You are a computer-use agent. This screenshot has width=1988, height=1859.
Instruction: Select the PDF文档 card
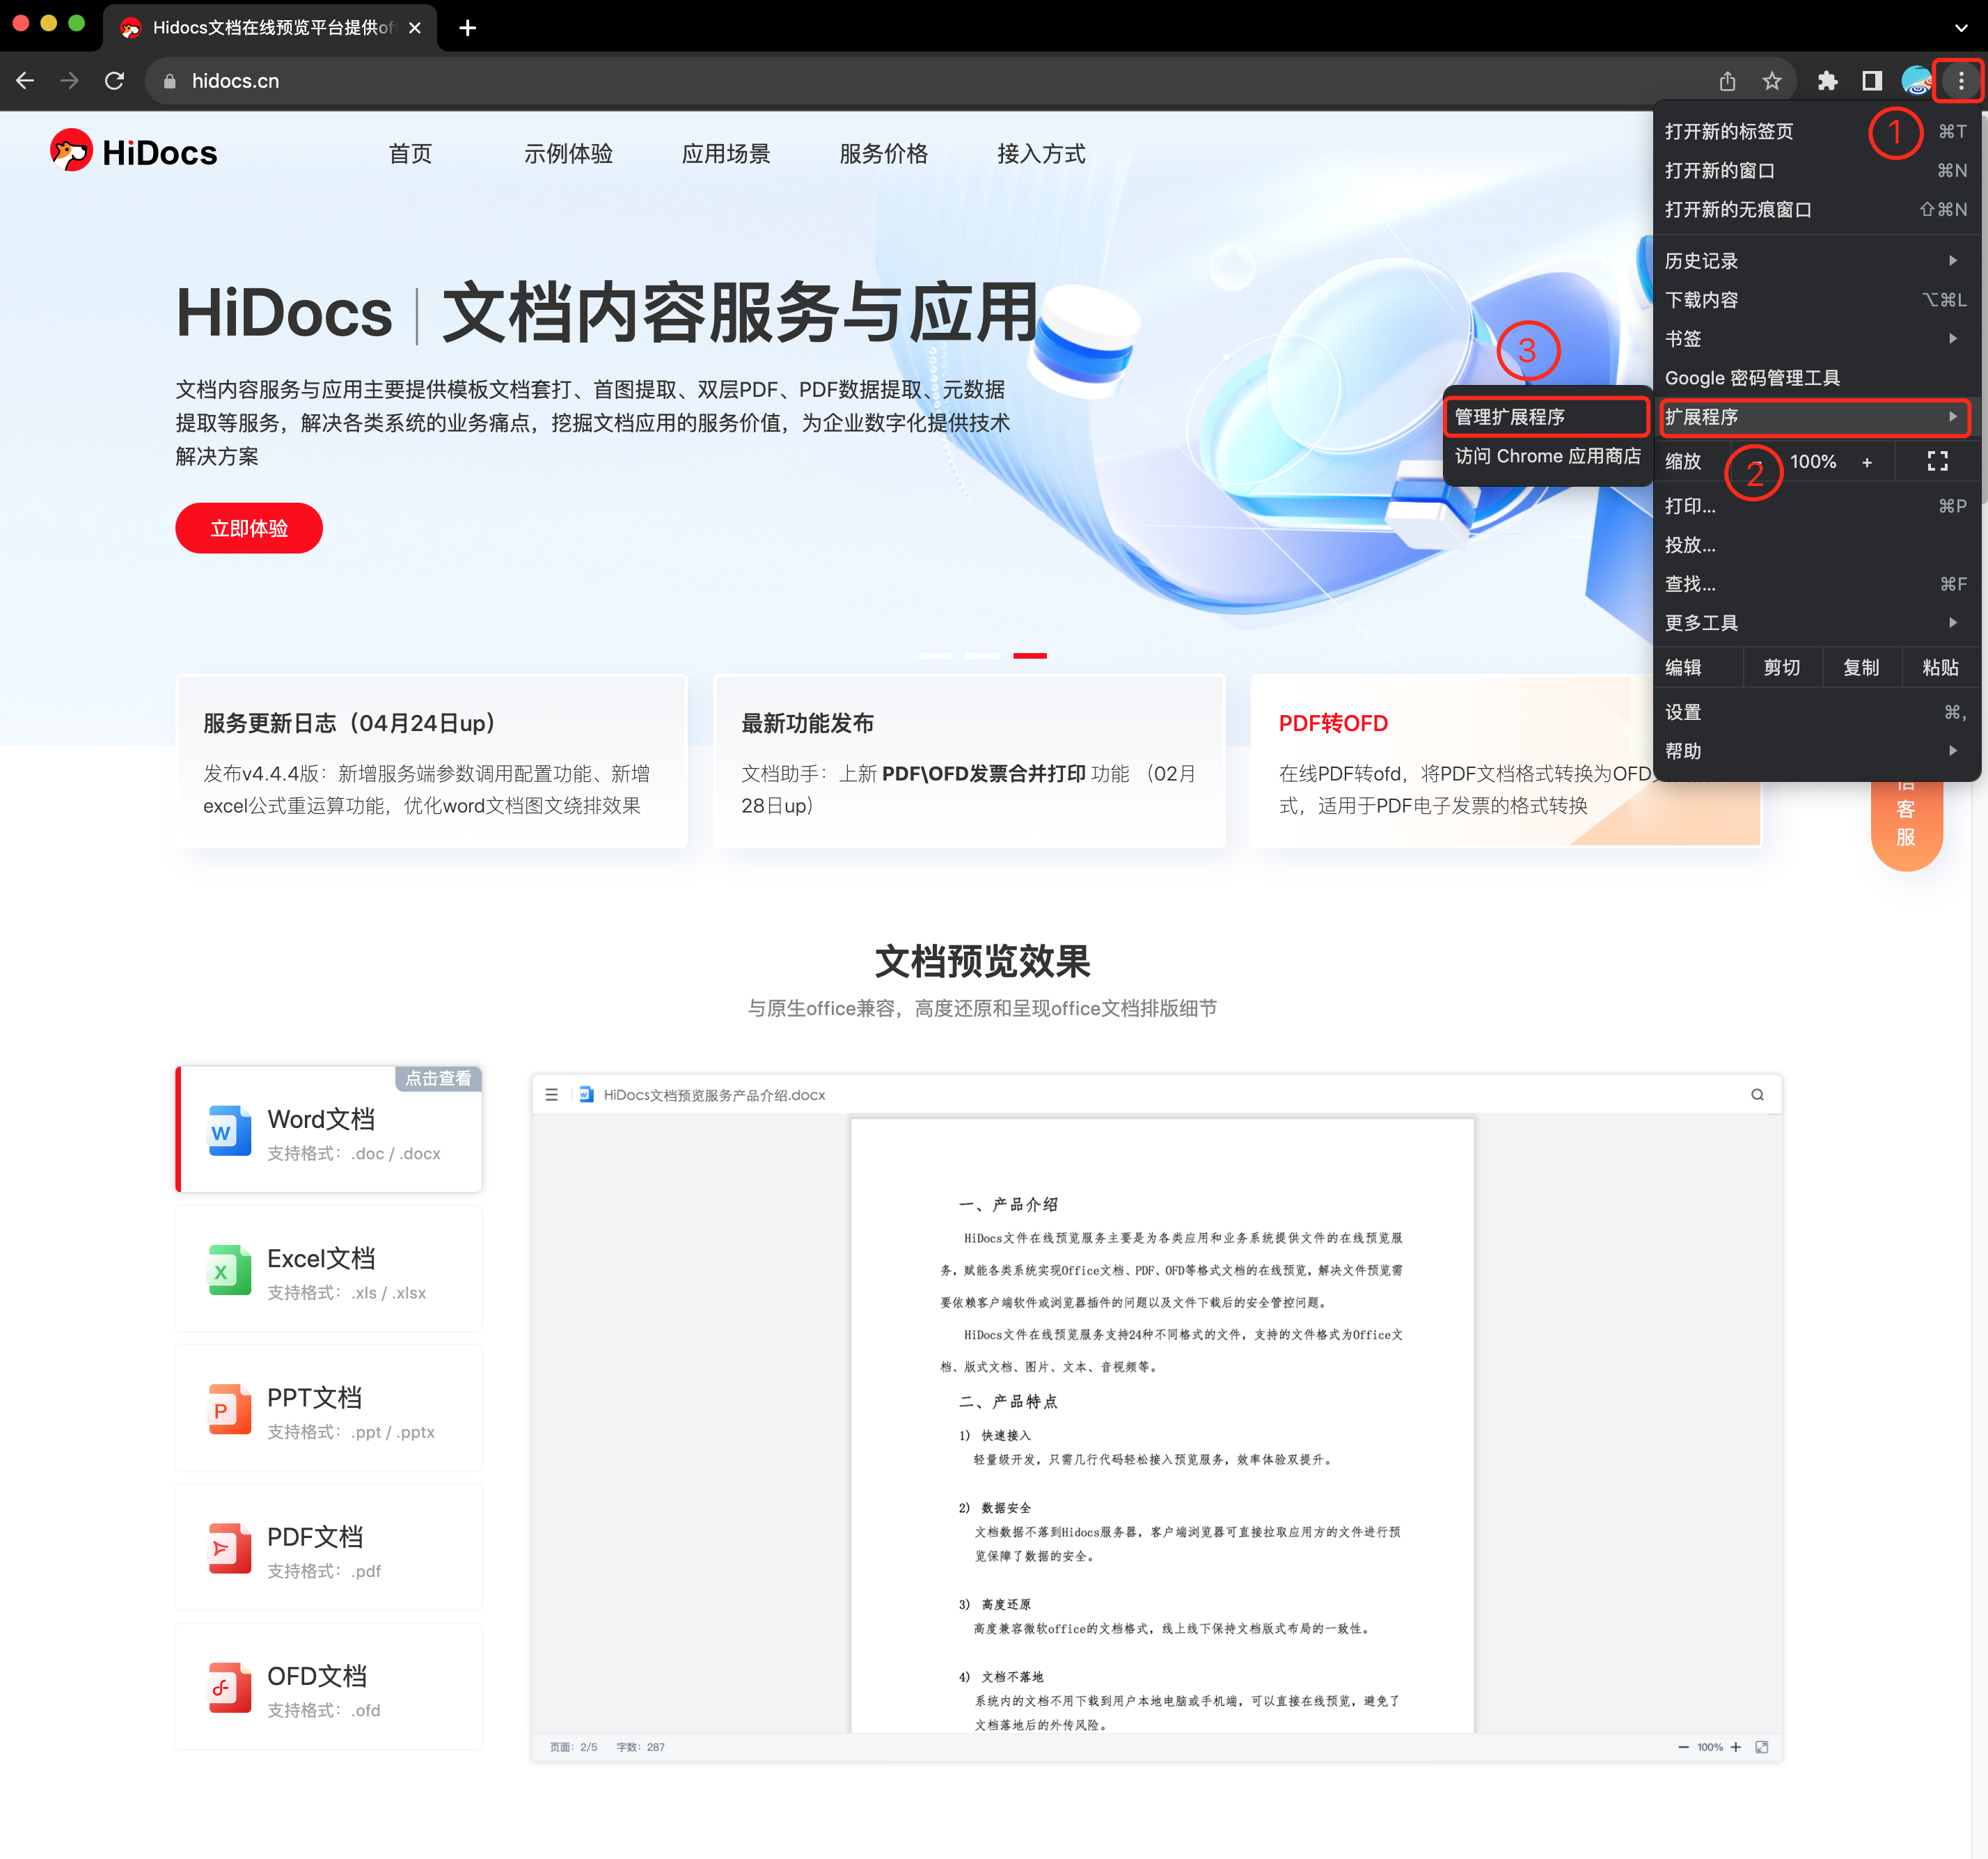pos(329,1547)
